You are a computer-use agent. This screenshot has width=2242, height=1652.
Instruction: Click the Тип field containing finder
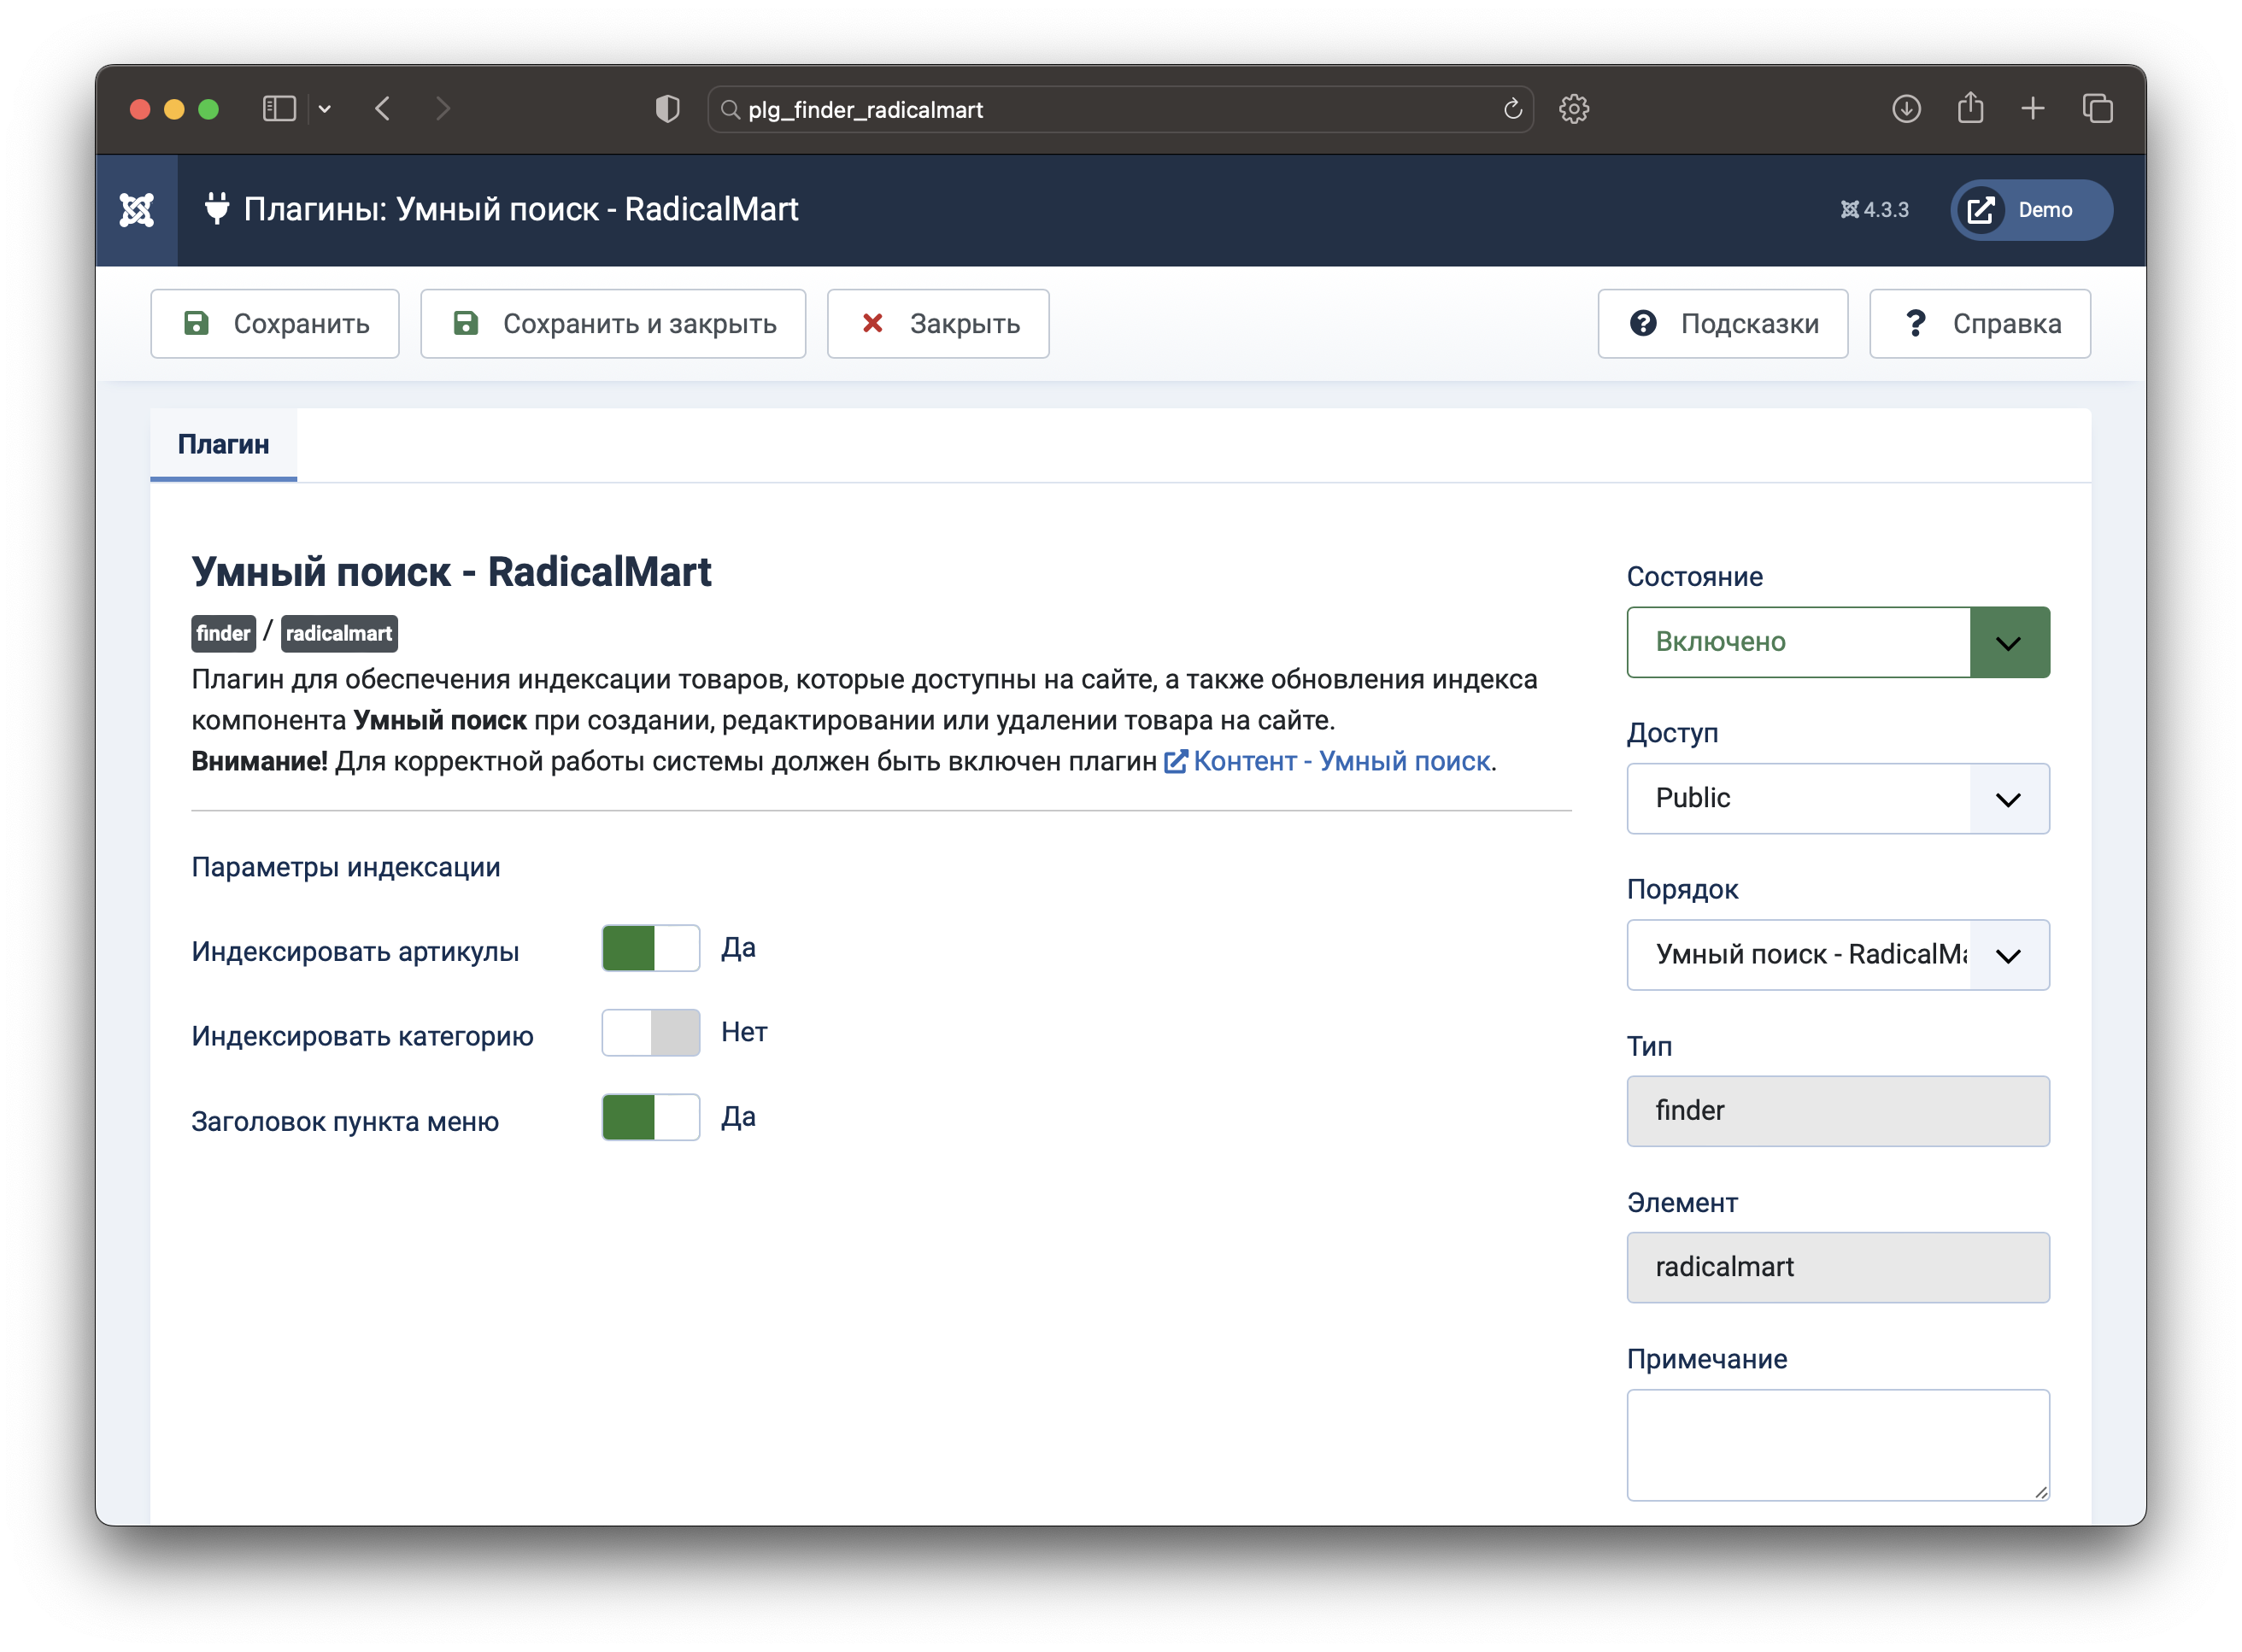tap(1838, 1111)
